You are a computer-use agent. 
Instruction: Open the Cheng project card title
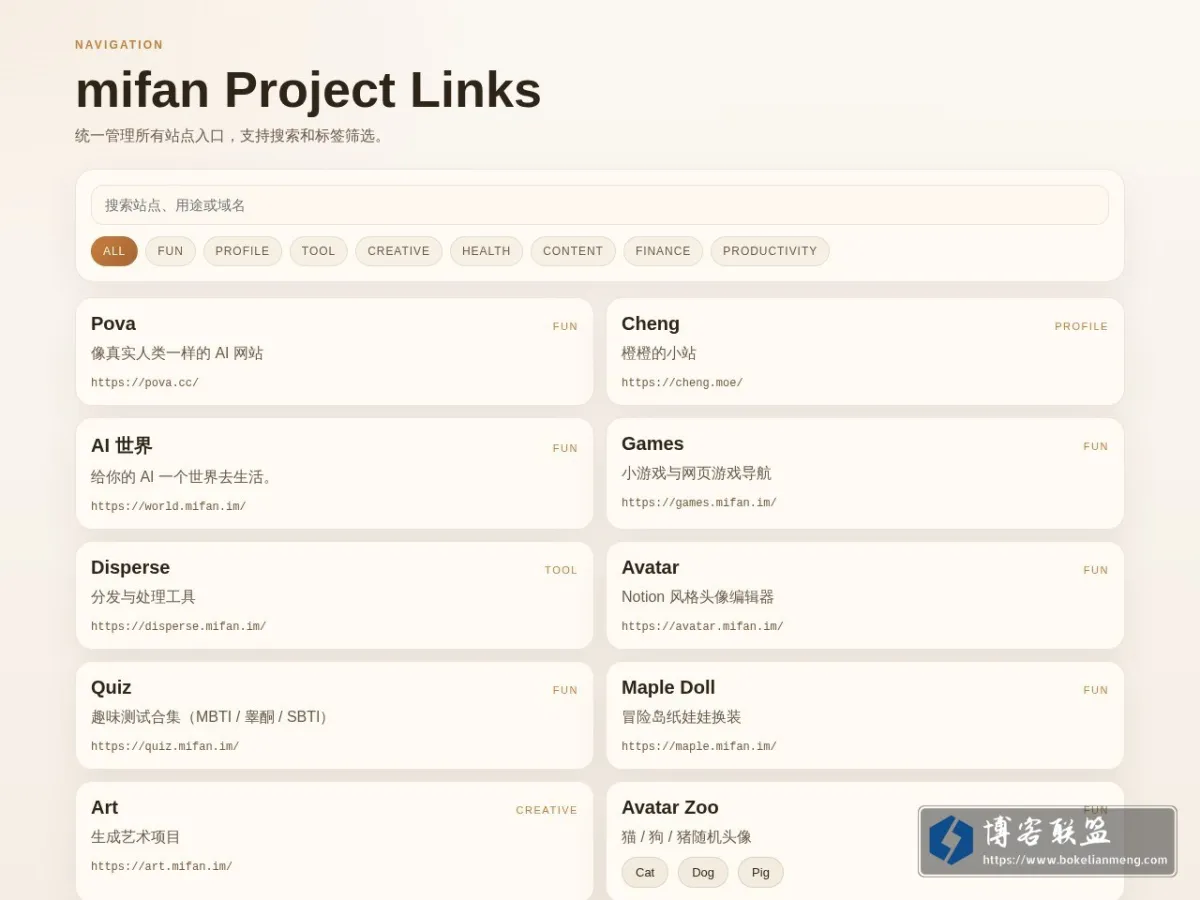(650, 323)
